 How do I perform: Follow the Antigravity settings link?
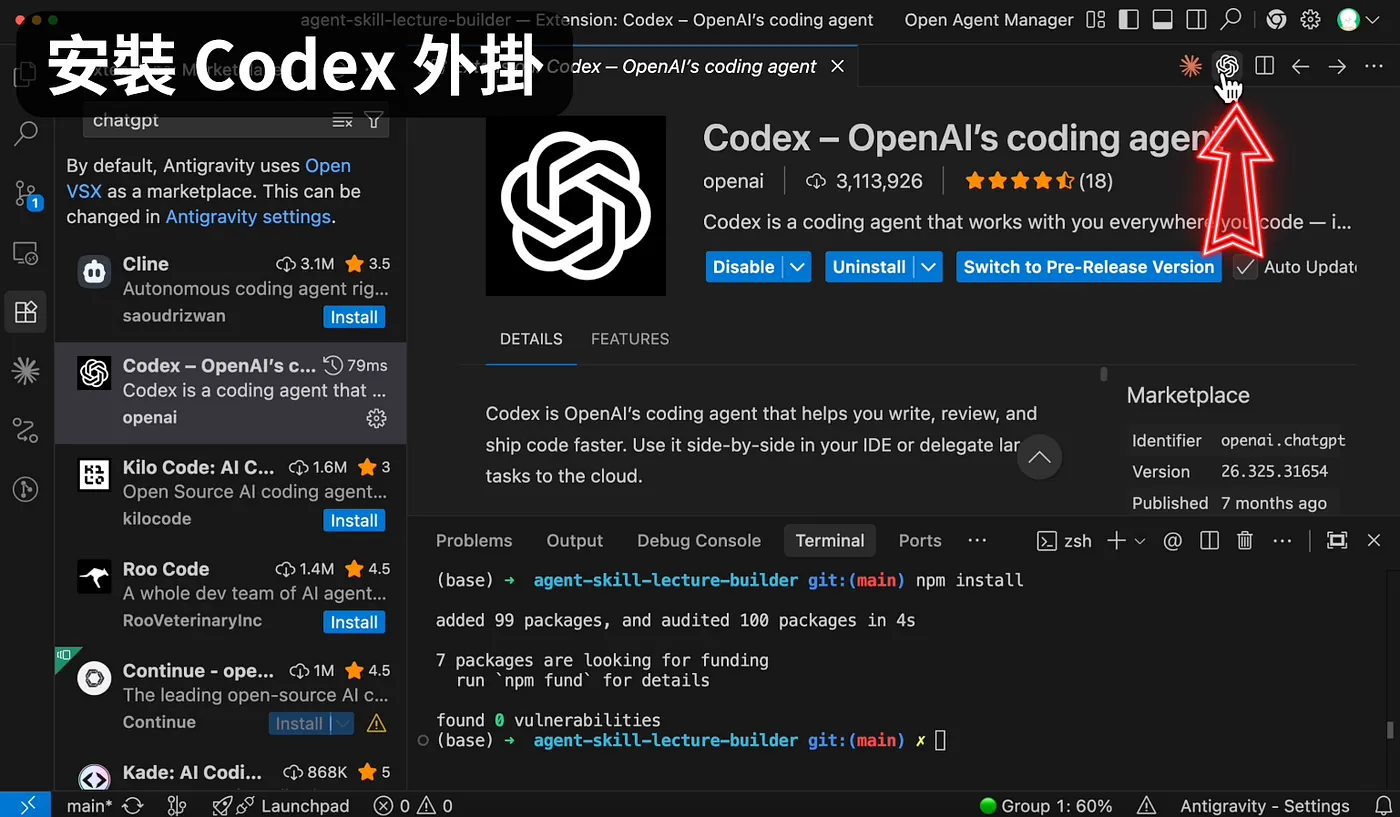[x=247, y=217]
